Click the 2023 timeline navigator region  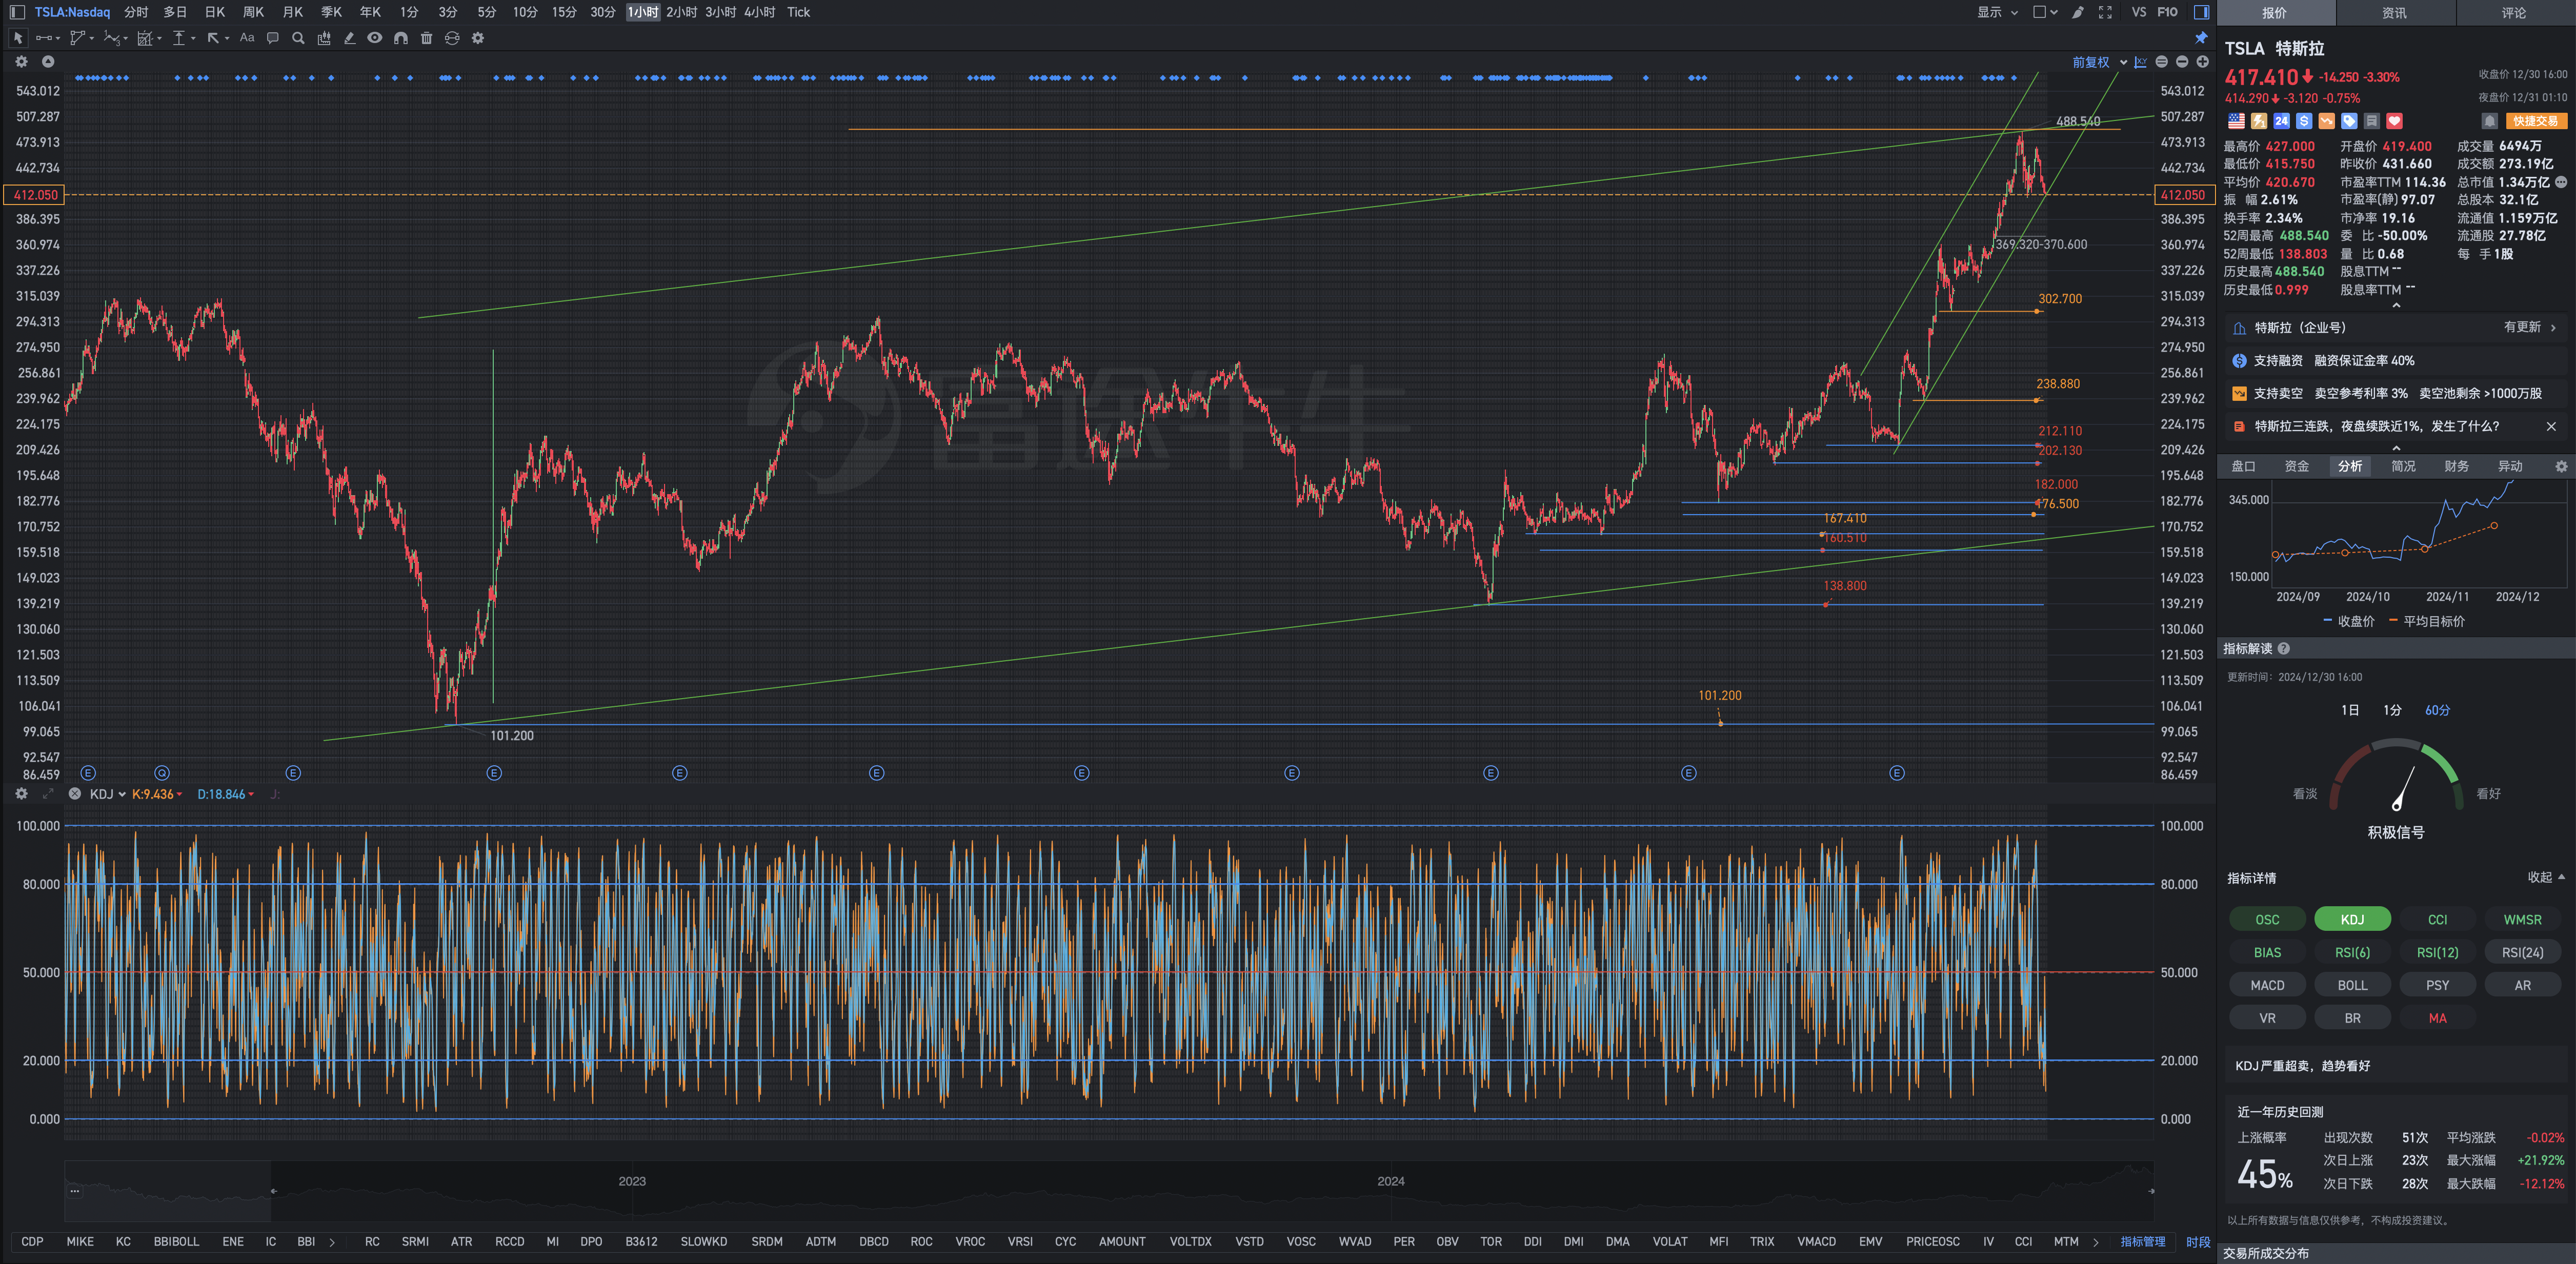[x=632, y=1181]
